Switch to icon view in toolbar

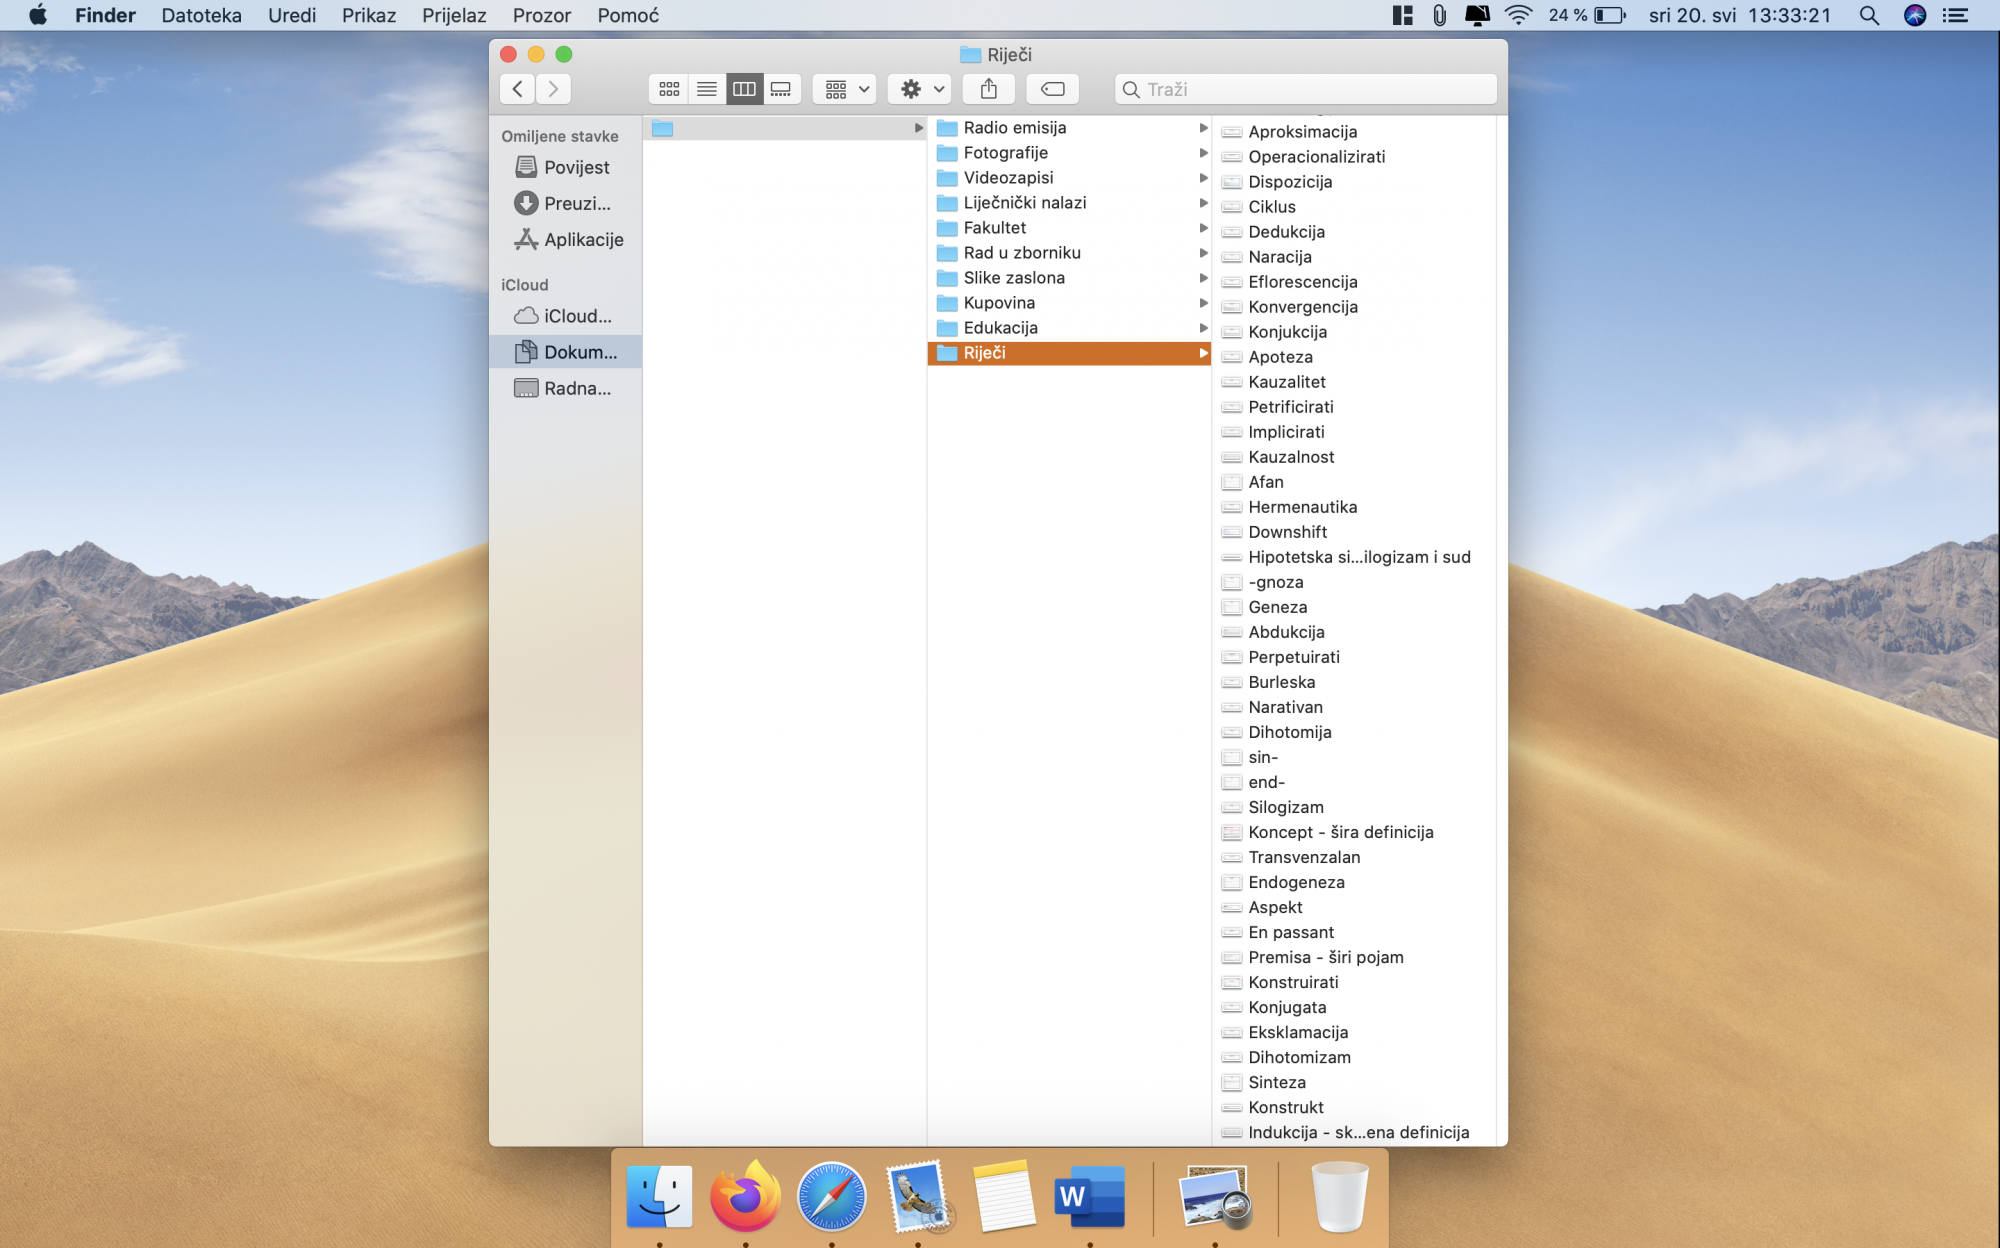pos(669,89)
